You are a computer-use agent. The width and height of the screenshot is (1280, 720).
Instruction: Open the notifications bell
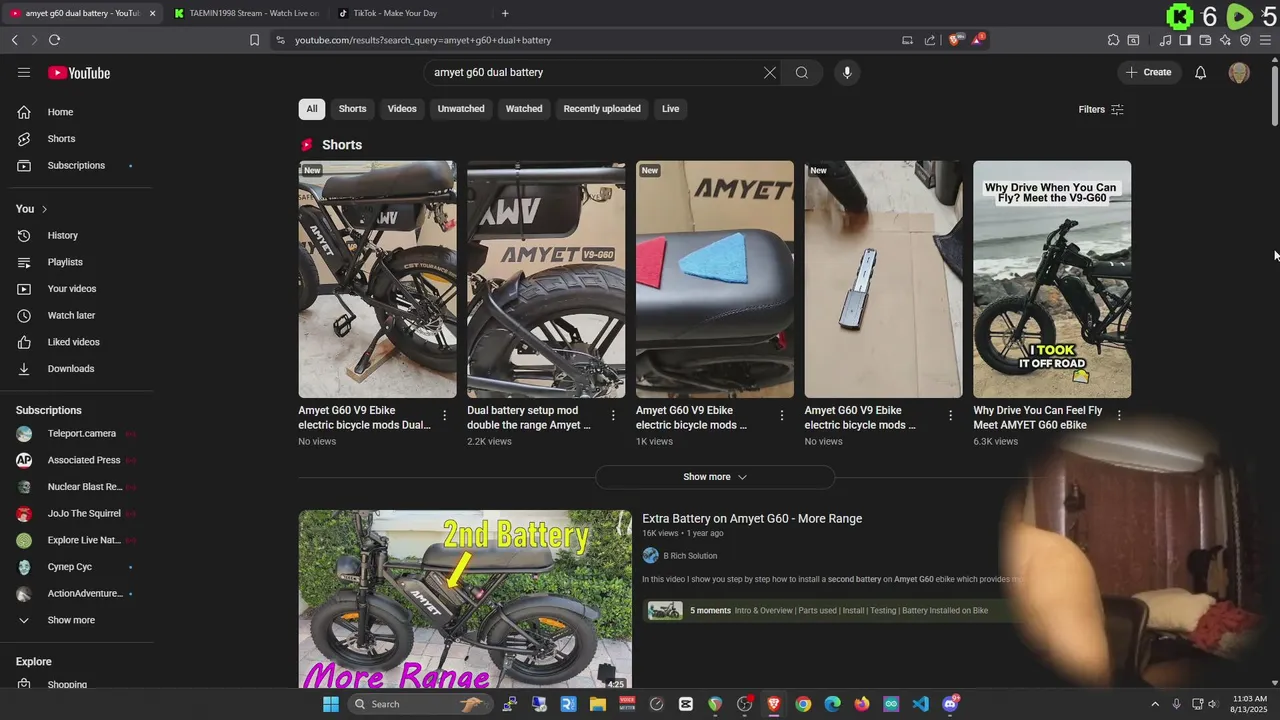pyautogui.click(x=1201, y=72)
